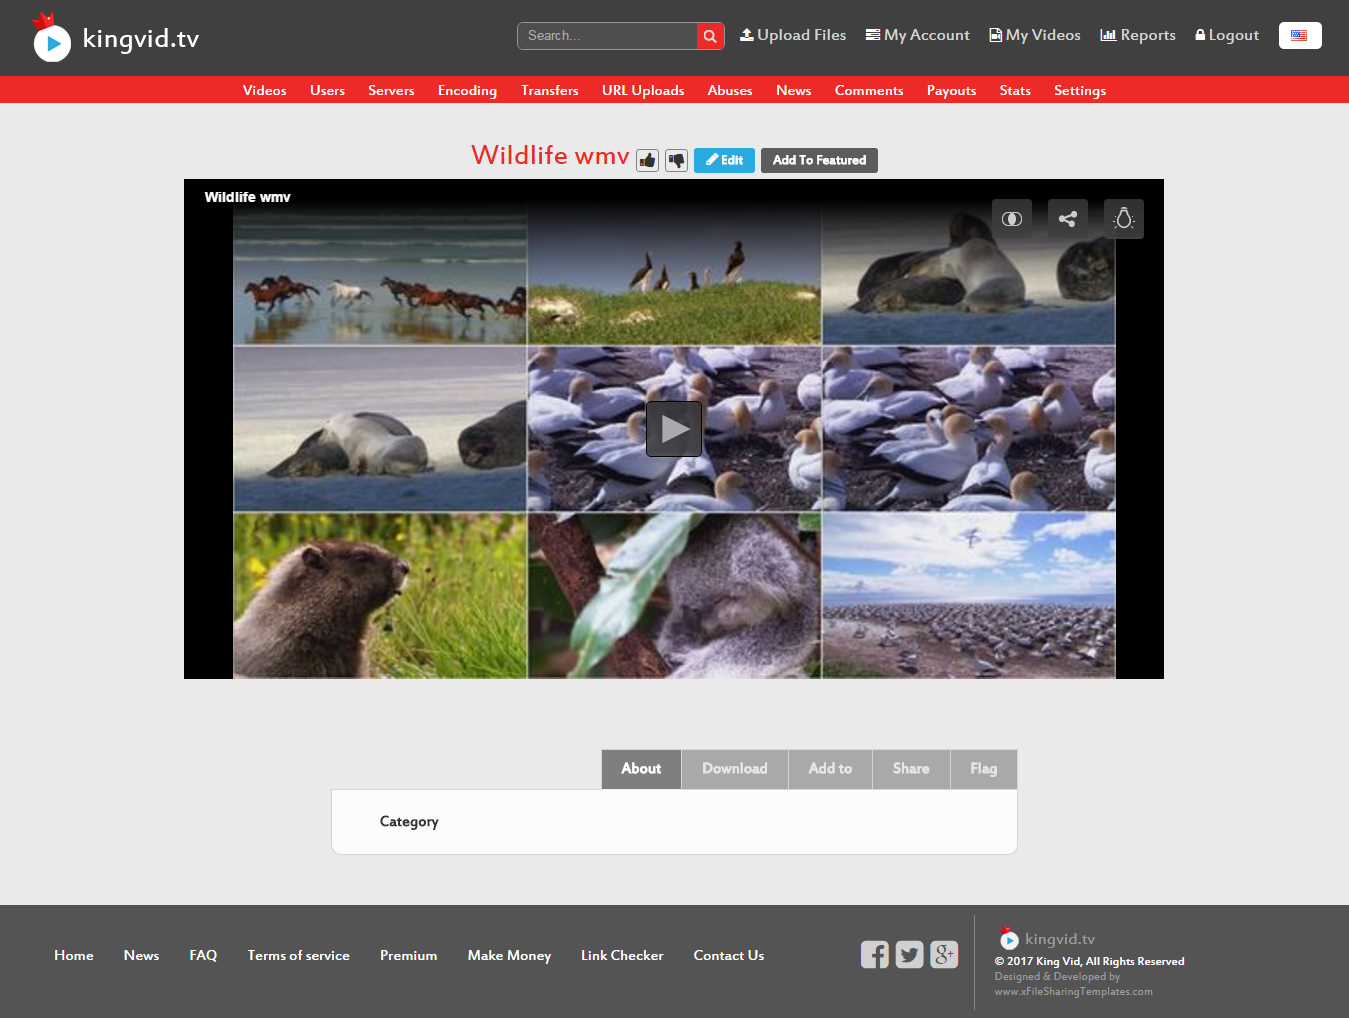The image size is (1349, 1018).
Task: Click the thumbs down dislike icon
Action: (677, 160)
